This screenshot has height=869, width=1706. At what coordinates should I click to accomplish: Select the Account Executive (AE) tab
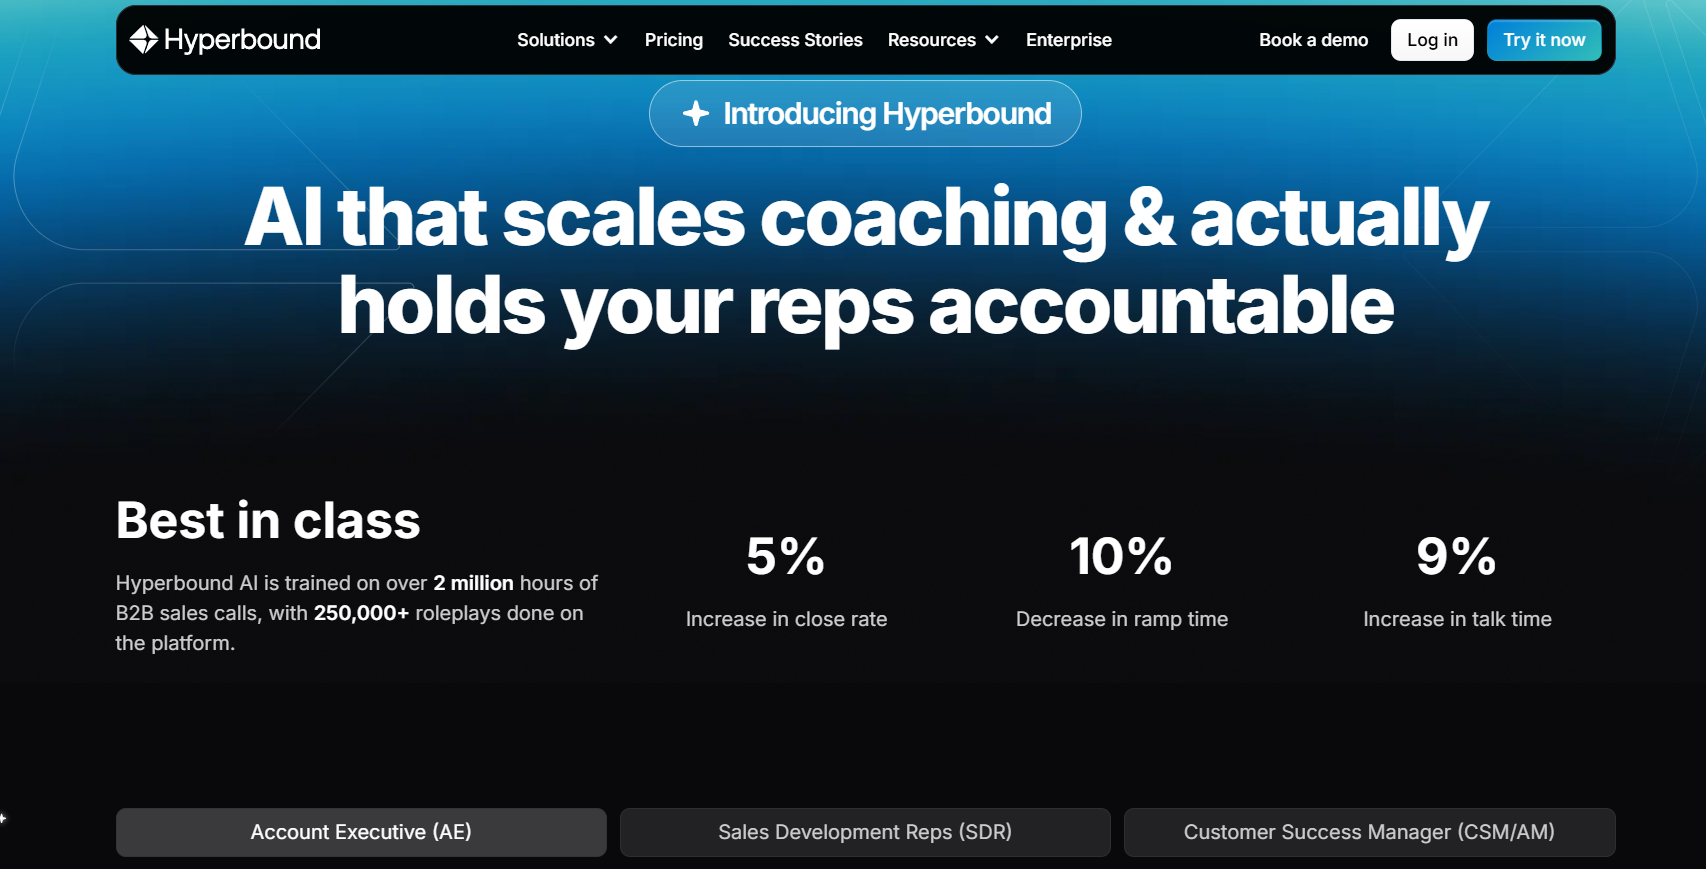click(x=361, y=832)
